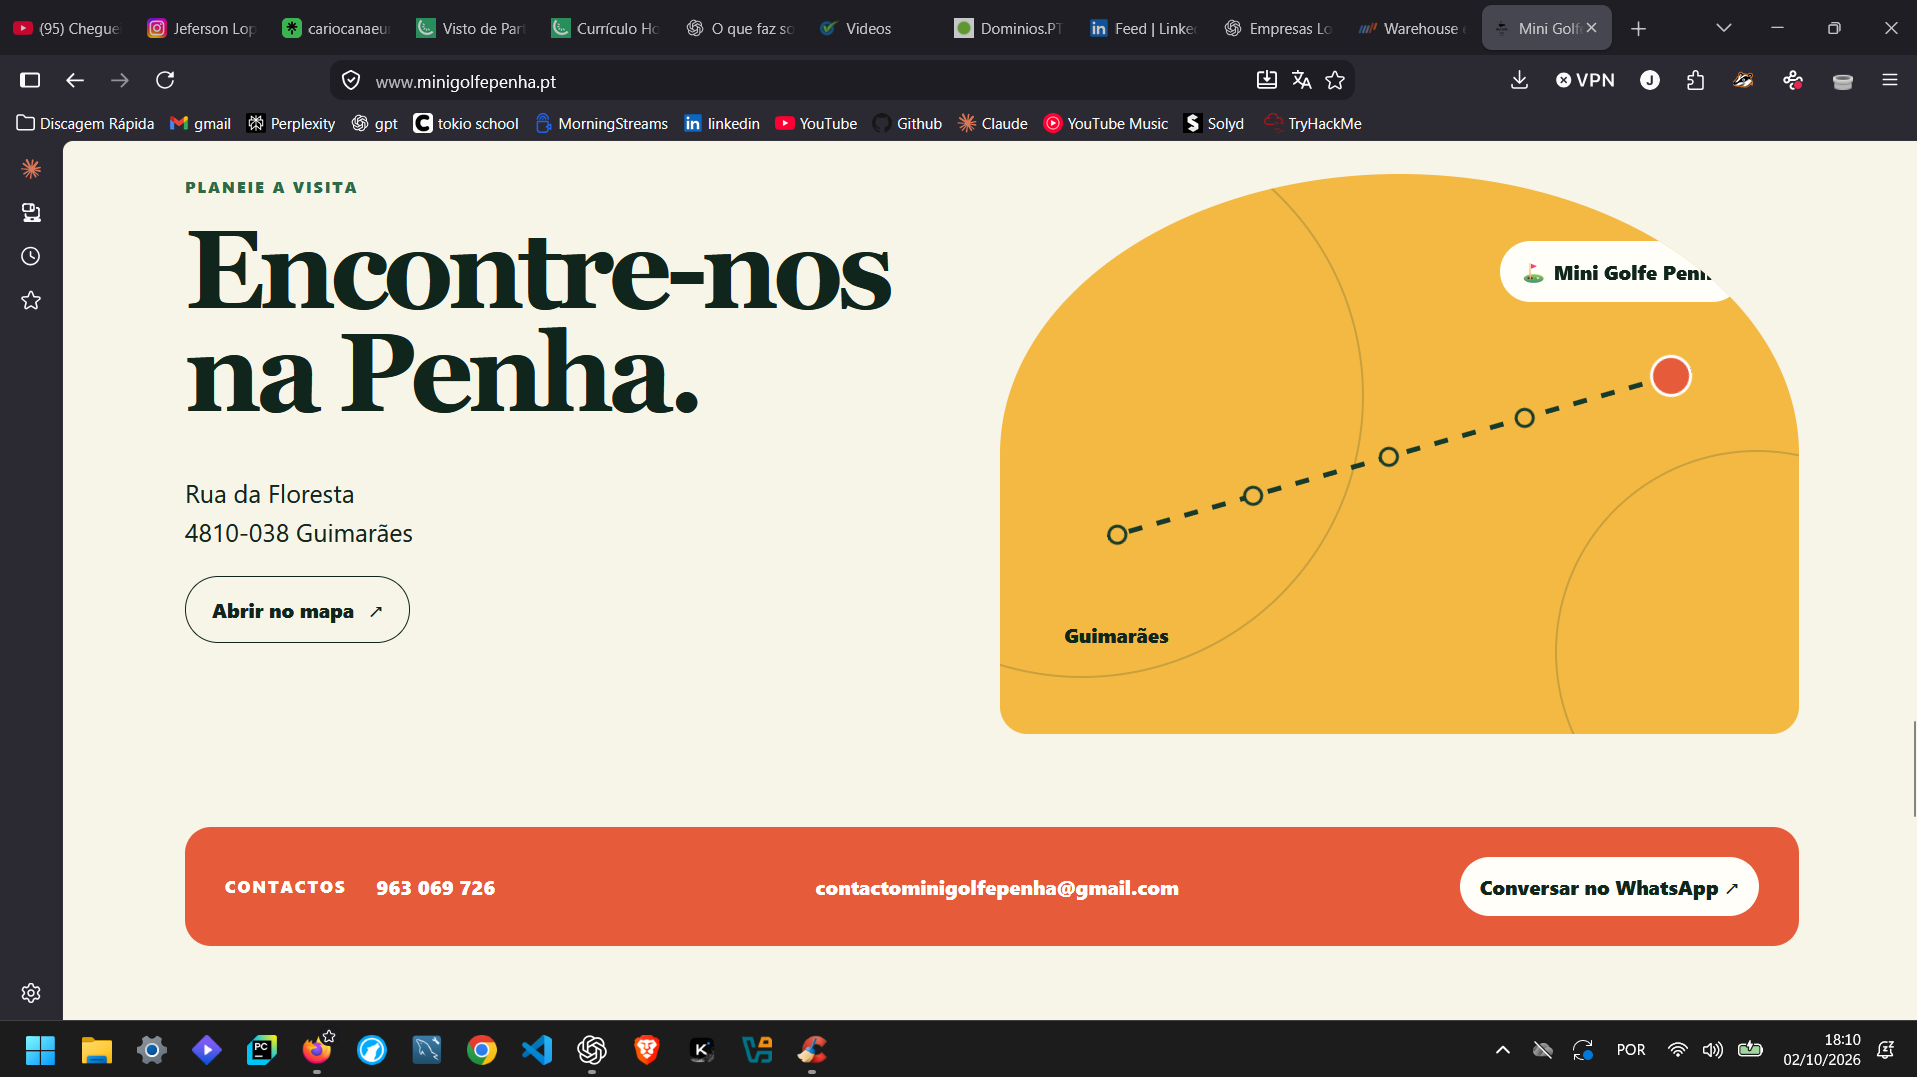Screen dimensions: 1917x1077
Task: Open the Discagem Rápida bookmarks folder
Action: pos(86,123)
